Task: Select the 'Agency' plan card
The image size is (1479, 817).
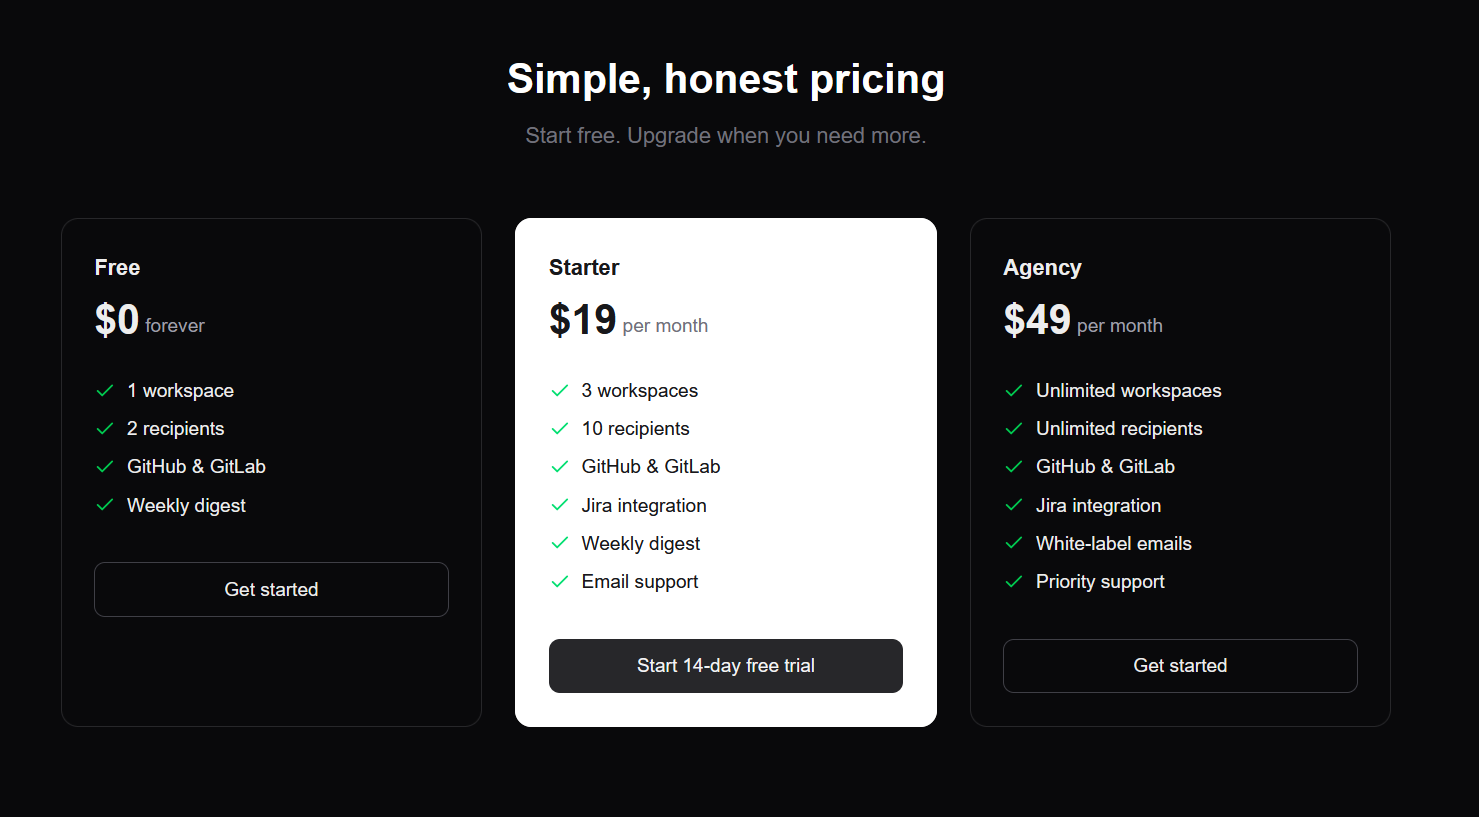Action: (x=1179, y=470)
